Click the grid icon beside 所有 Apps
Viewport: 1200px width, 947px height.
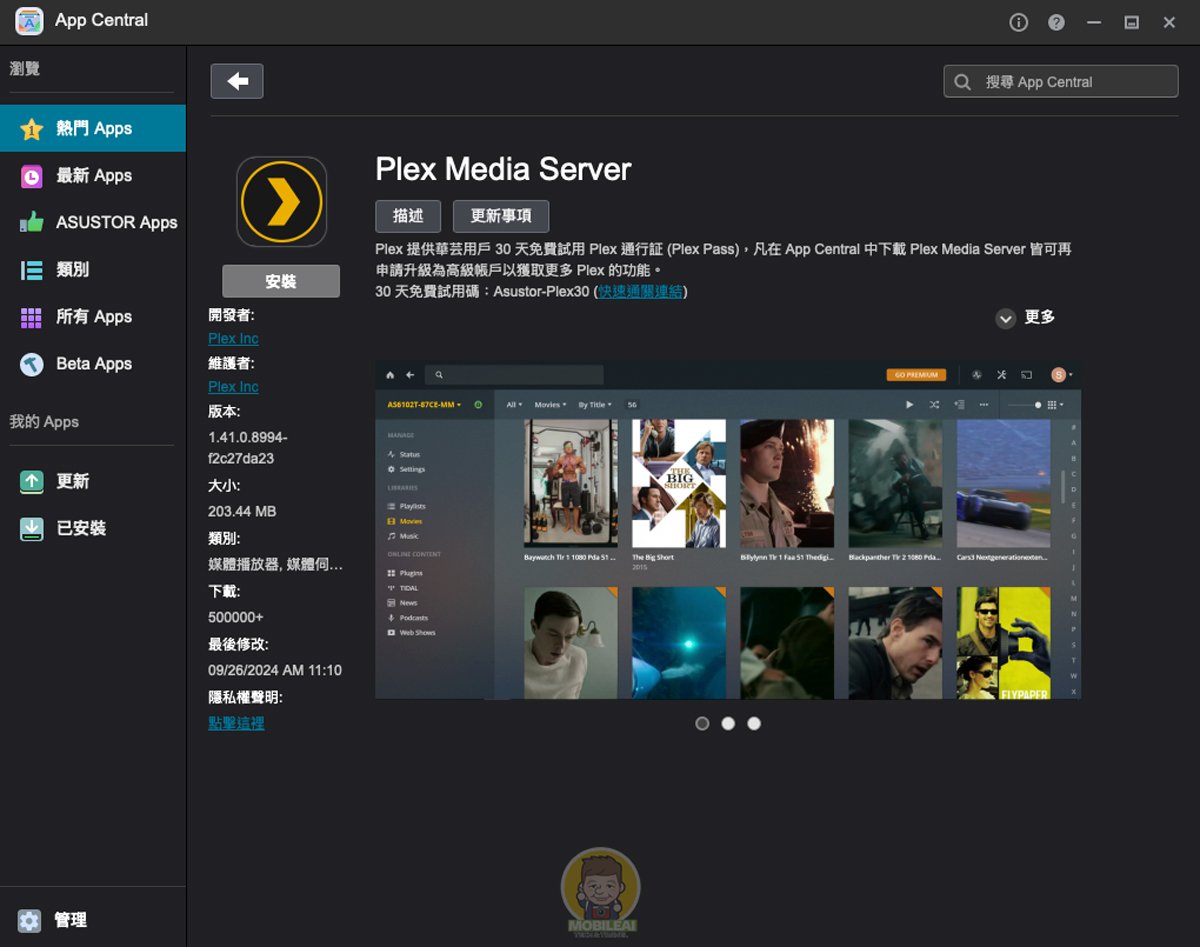click(x=32, y=317)
